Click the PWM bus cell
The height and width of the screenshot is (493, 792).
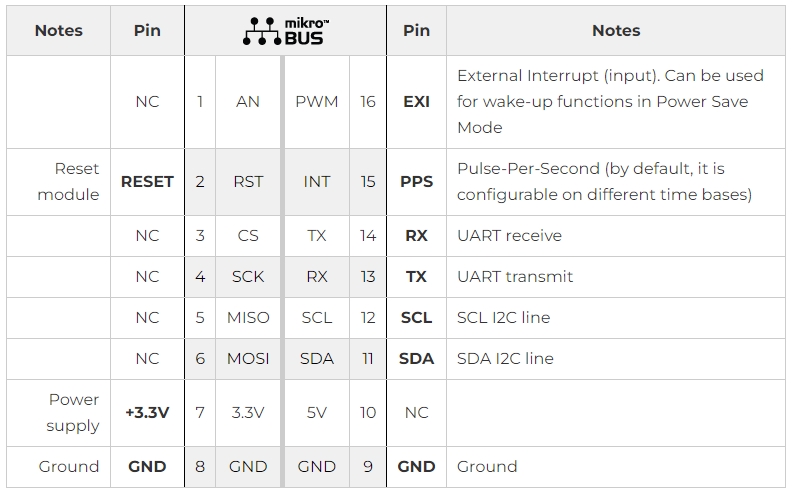(317, 102)
